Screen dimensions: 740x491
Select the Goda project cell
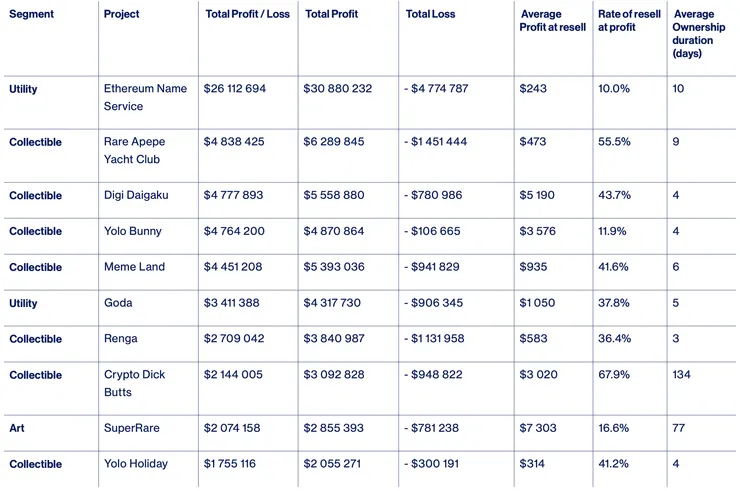(x=118, y=303)
